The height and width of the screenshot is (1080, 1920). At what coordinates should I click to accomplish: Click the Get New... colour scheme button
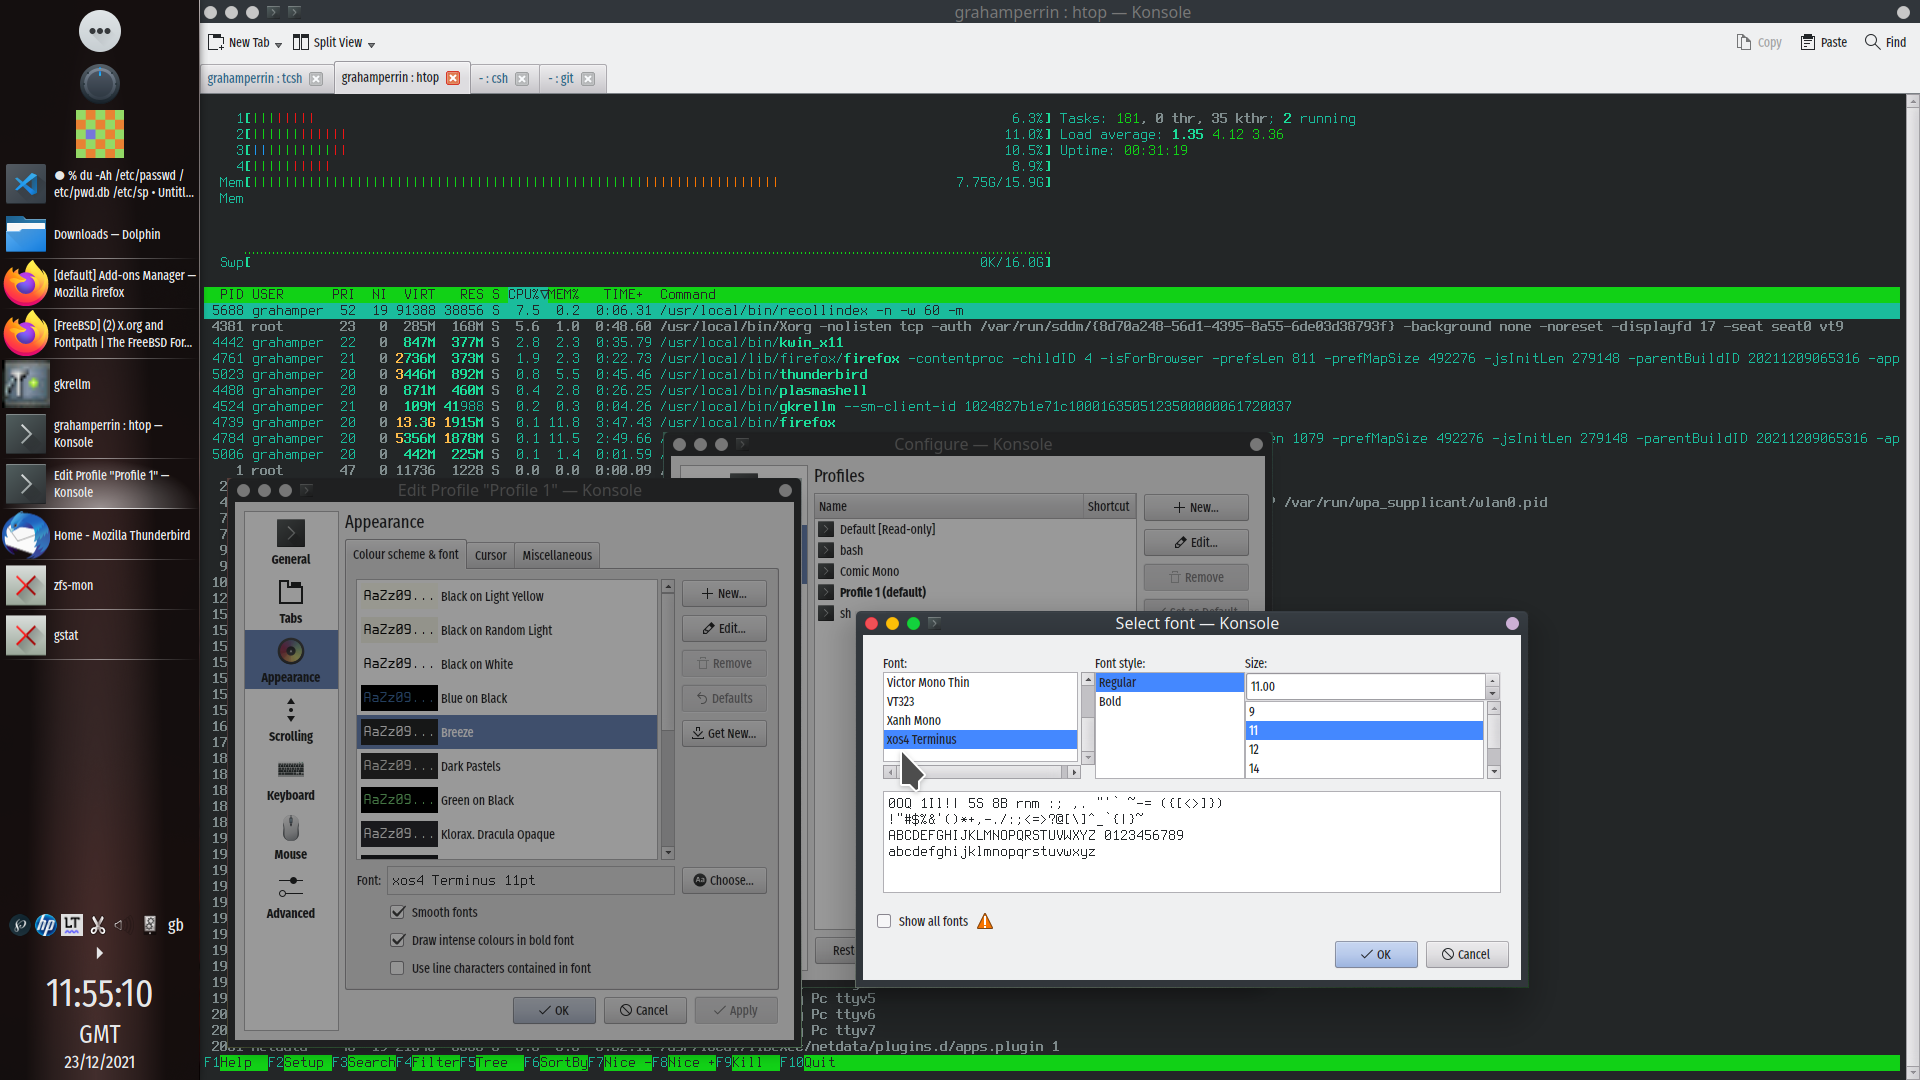coord(724,733)
